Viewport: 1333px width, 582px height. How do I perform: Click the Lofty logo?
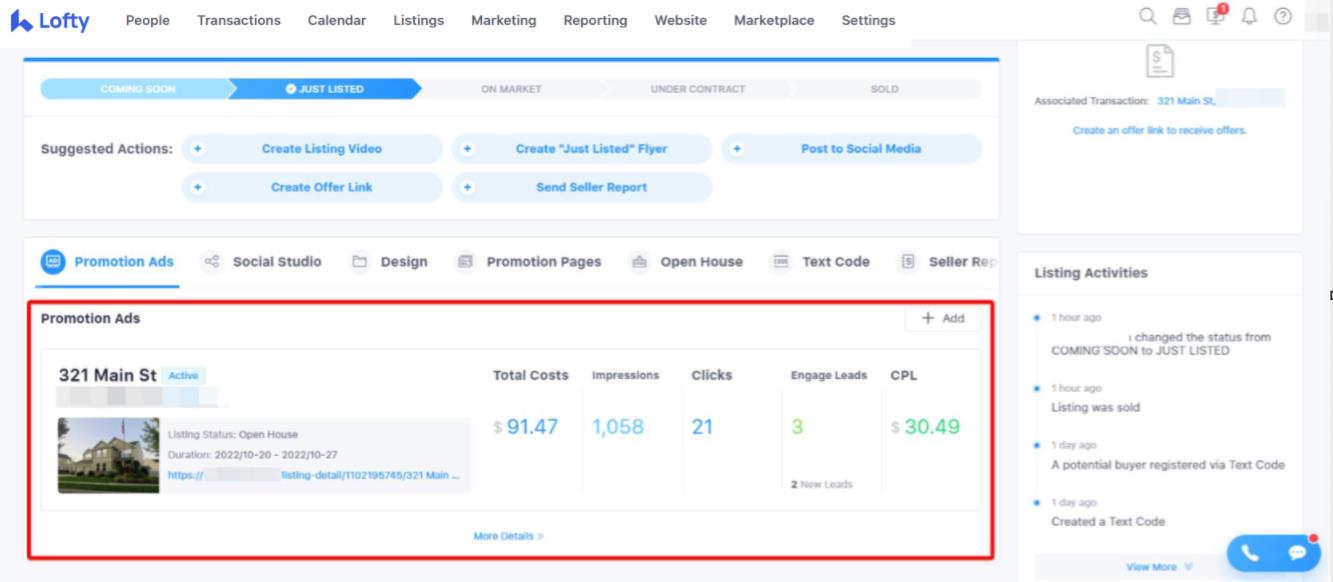(x=50, y=20)
